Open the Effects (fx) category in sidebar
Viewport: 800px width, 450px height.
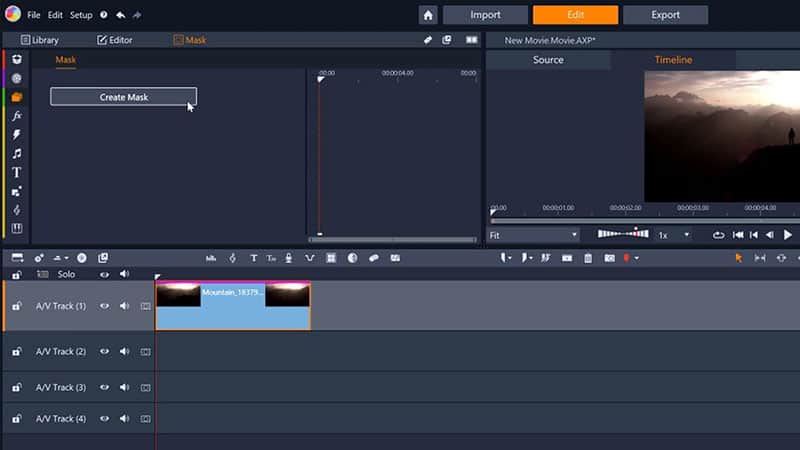pos(17,116)
